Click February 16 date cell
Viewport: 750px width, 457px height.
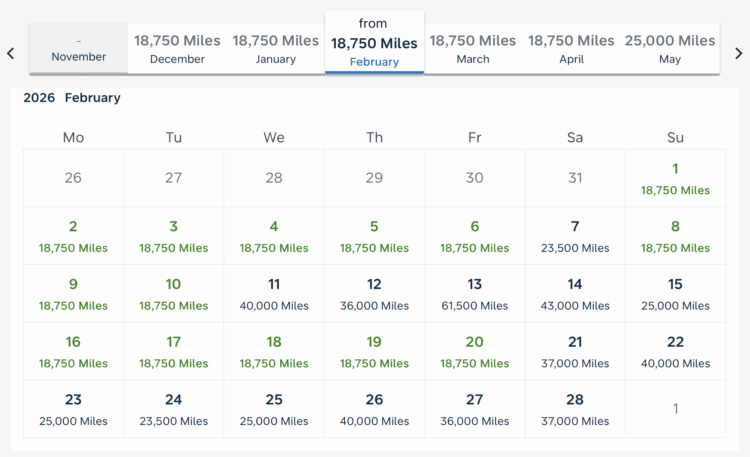pos(73,352)
